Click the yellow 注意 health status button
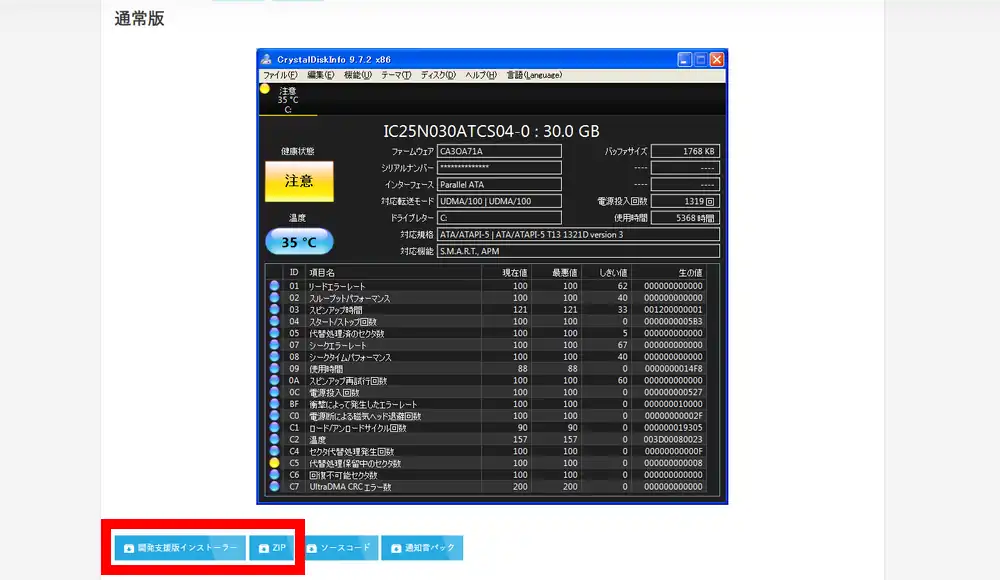 (x=297, y=181)
